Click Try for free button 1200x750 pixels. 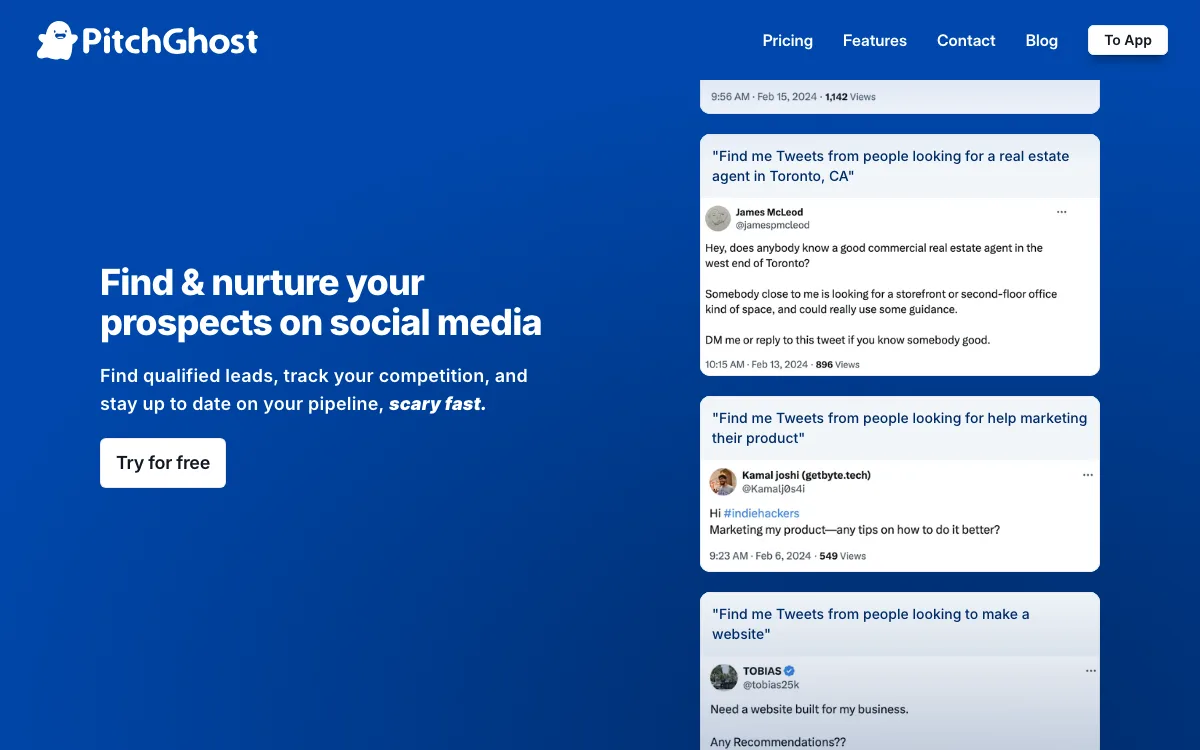[163, 463]
